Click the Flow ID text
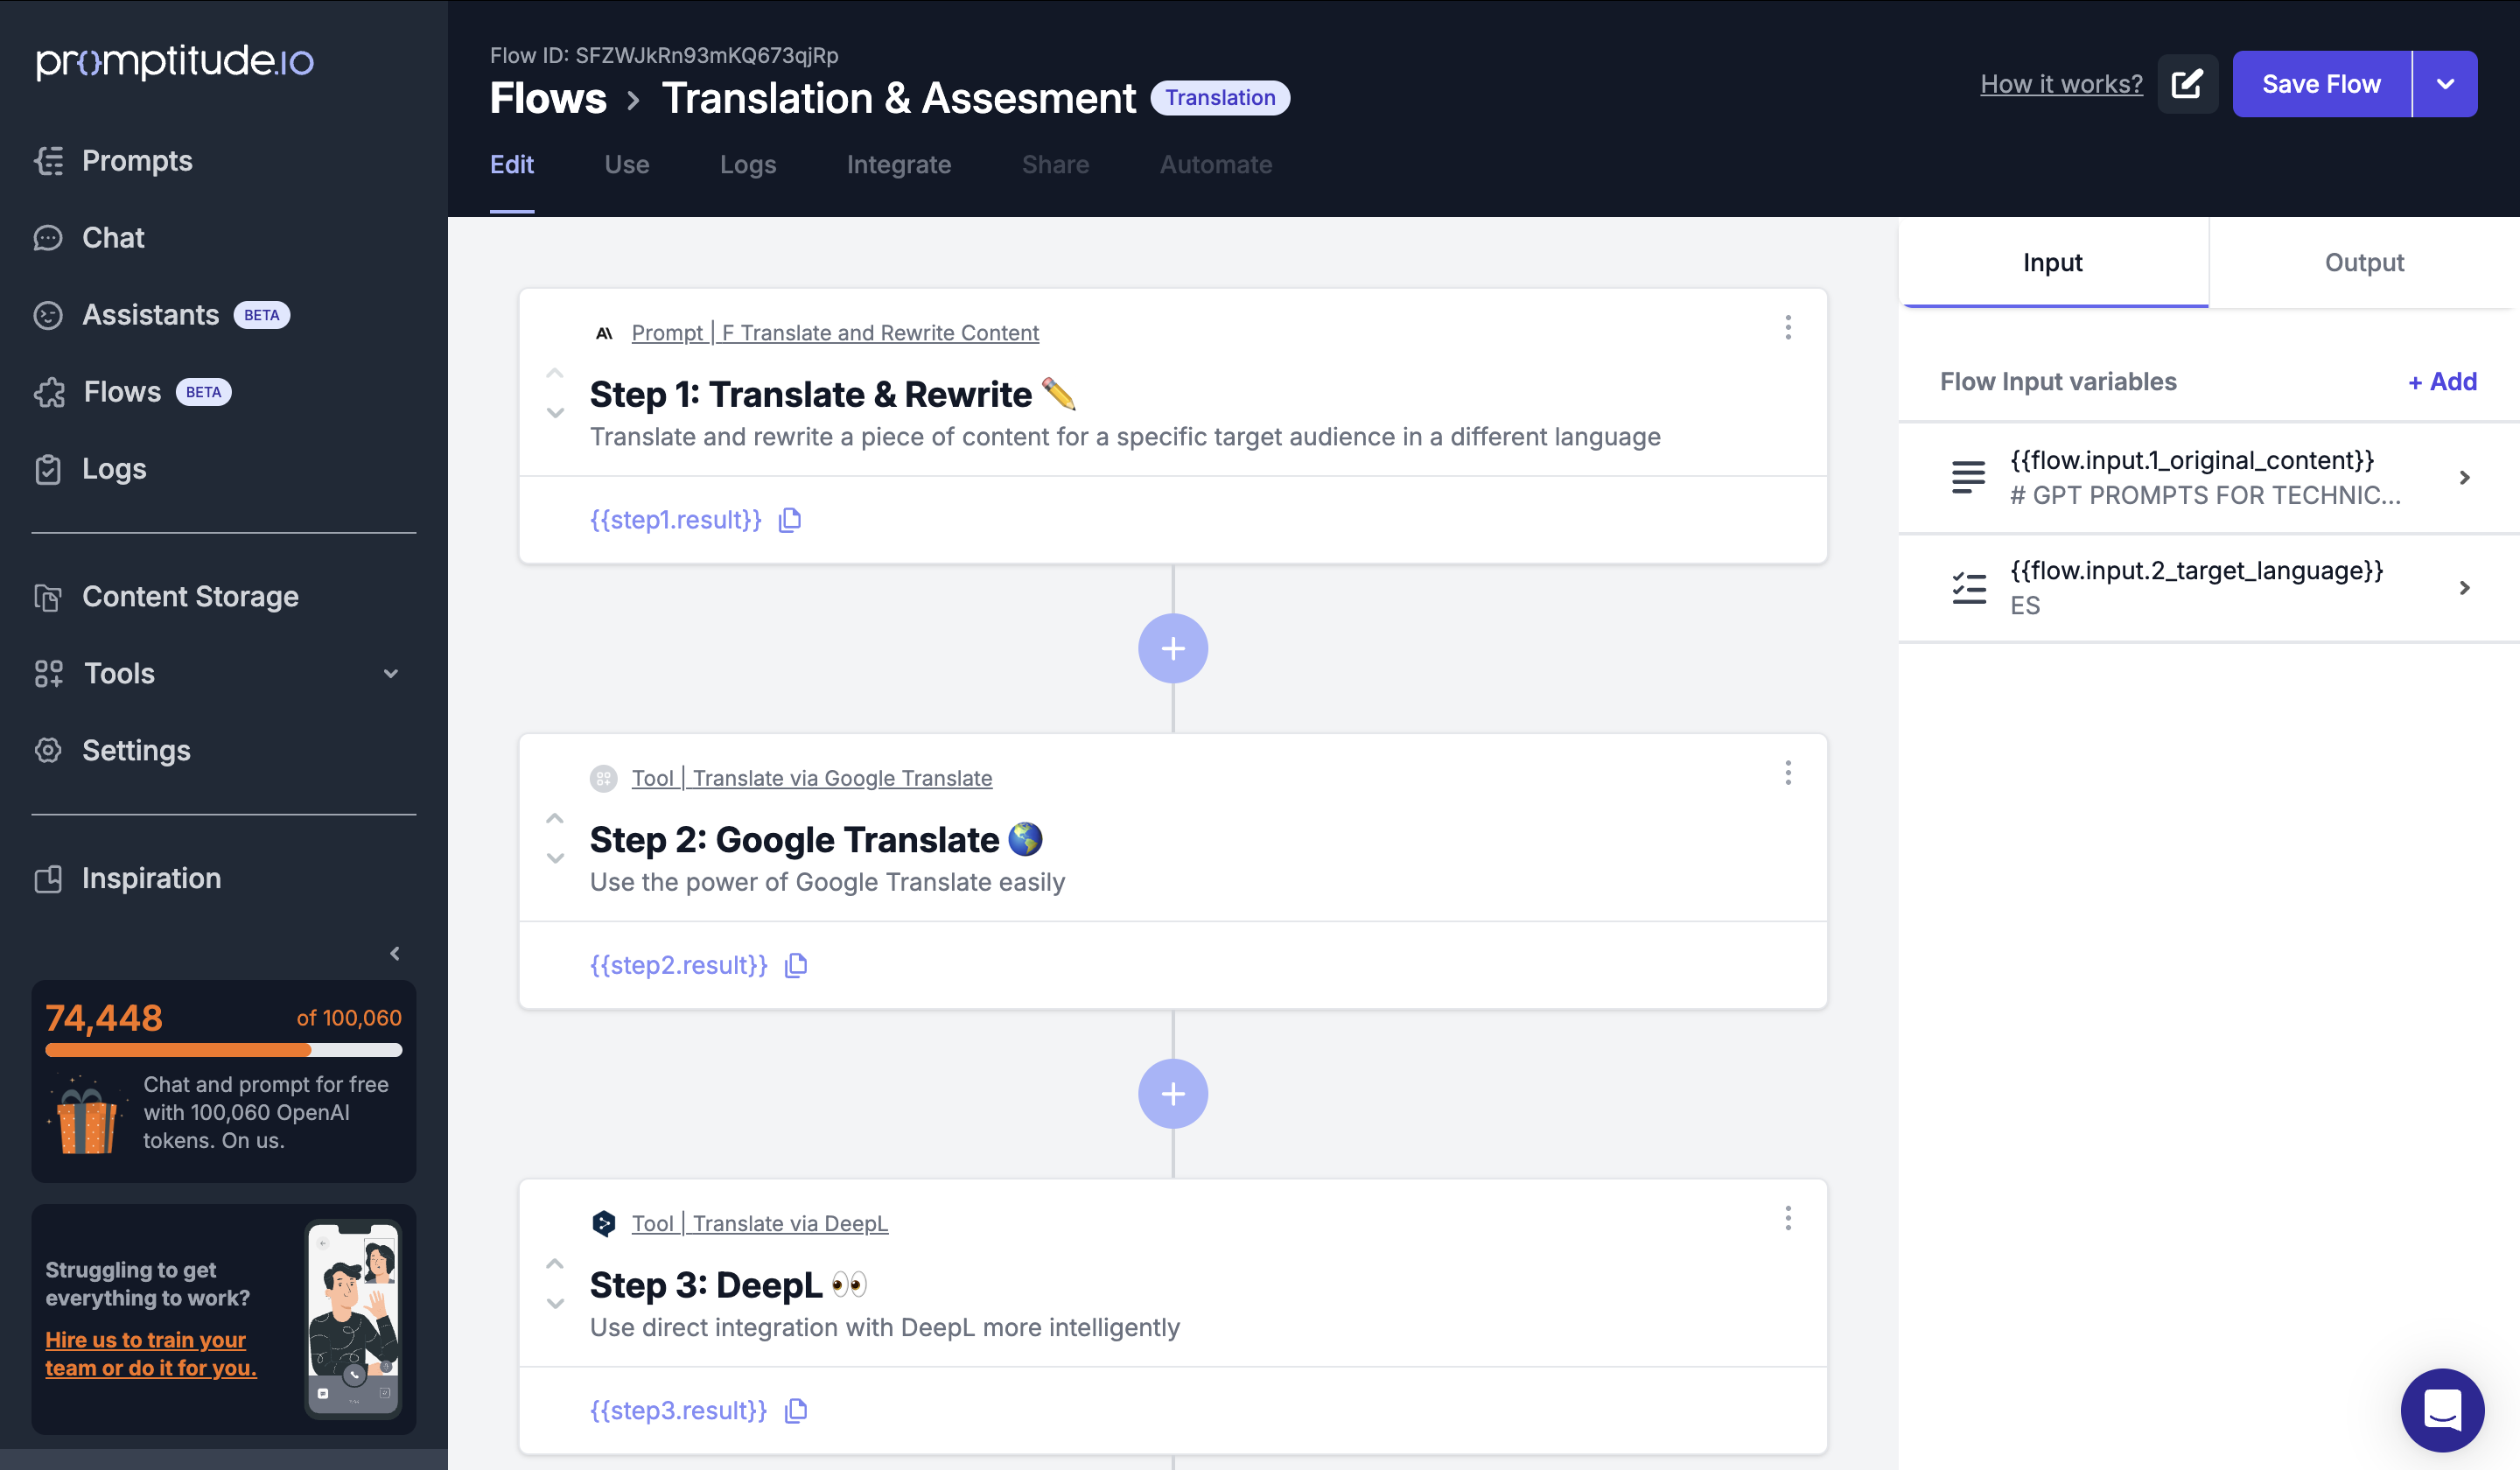2520x1470 pixels. click(x=664, y=55)
